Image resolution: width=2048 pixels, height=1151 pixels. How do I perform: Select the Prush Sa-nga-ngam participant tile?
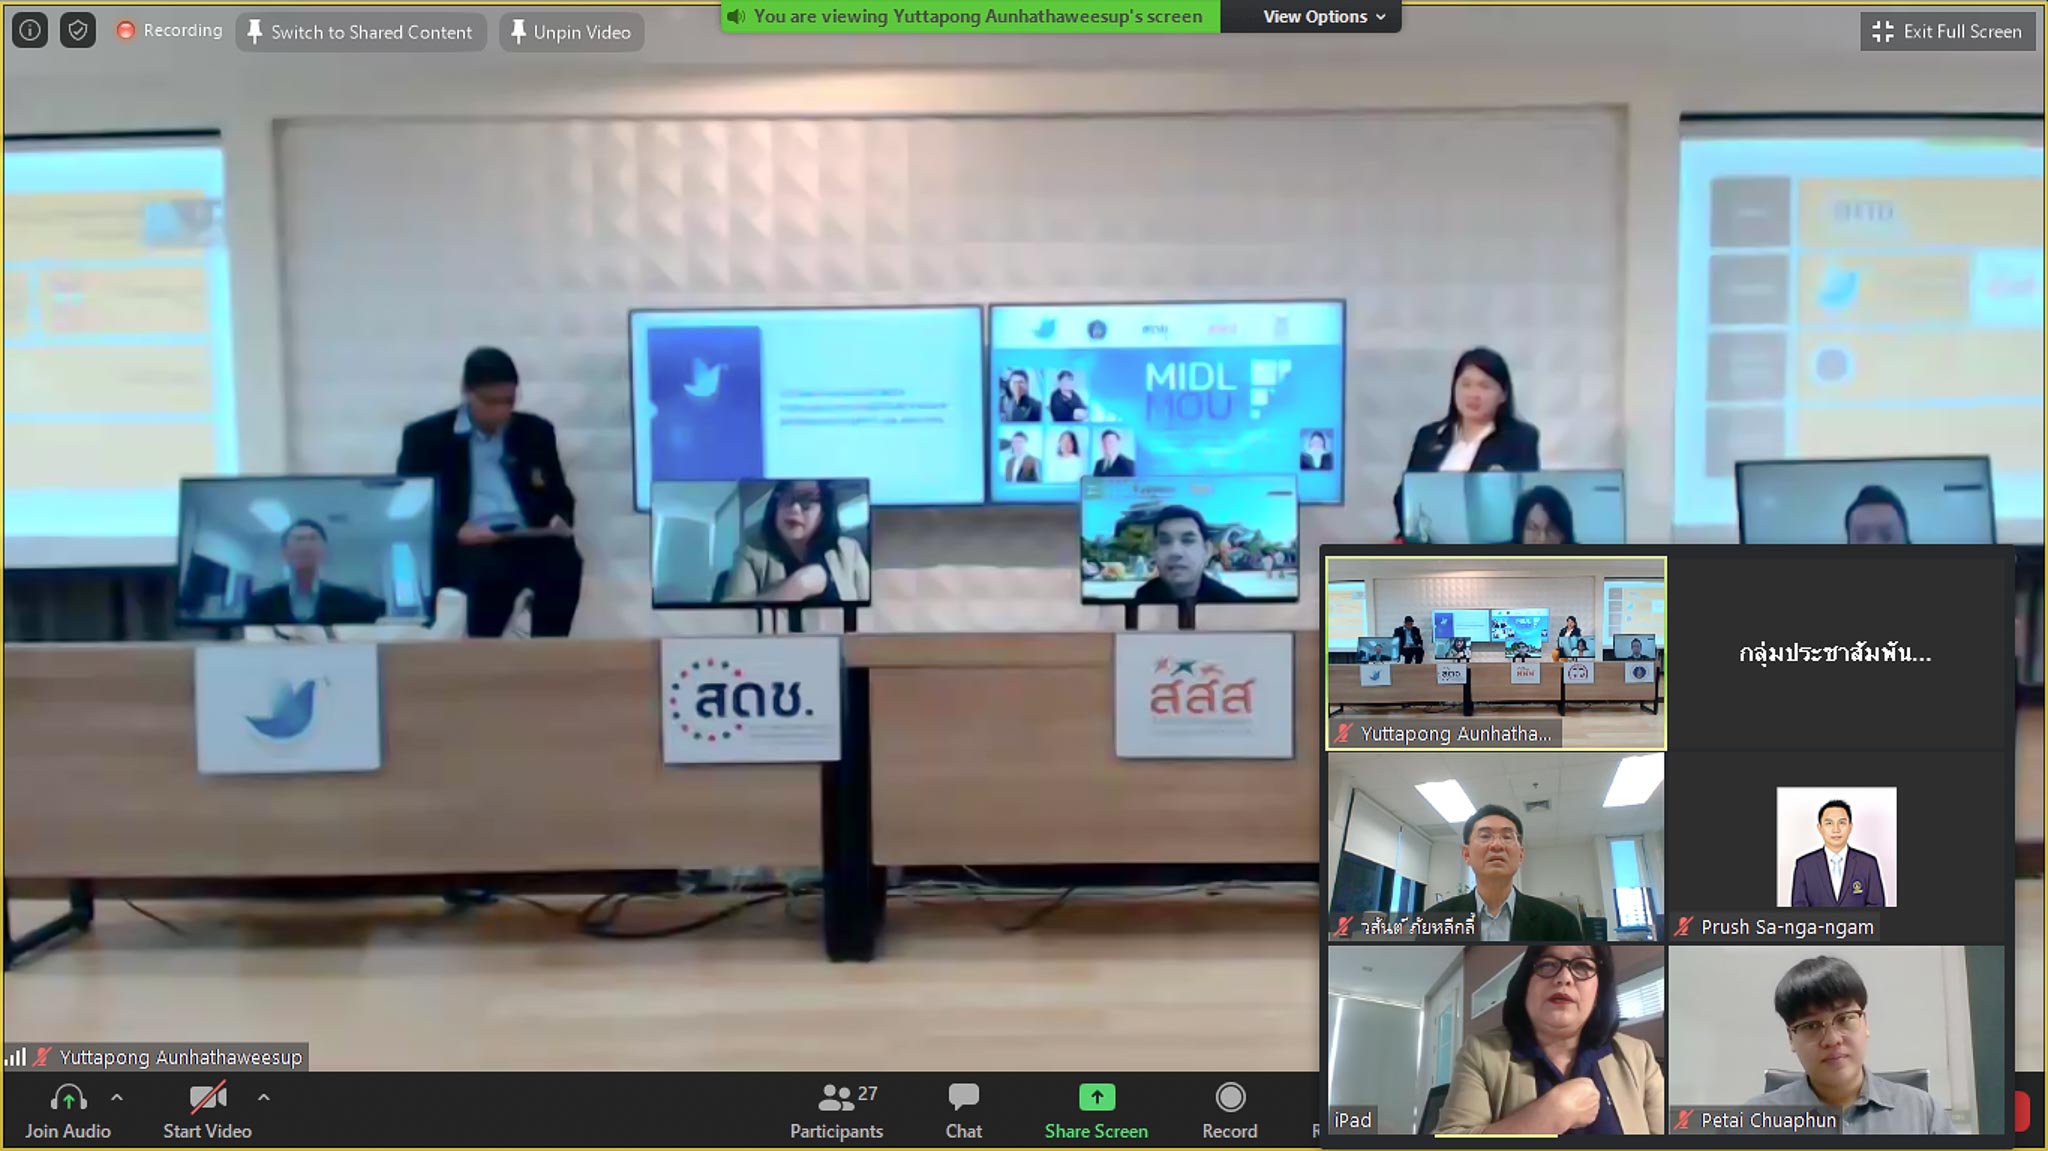(x=1836, y=846)
